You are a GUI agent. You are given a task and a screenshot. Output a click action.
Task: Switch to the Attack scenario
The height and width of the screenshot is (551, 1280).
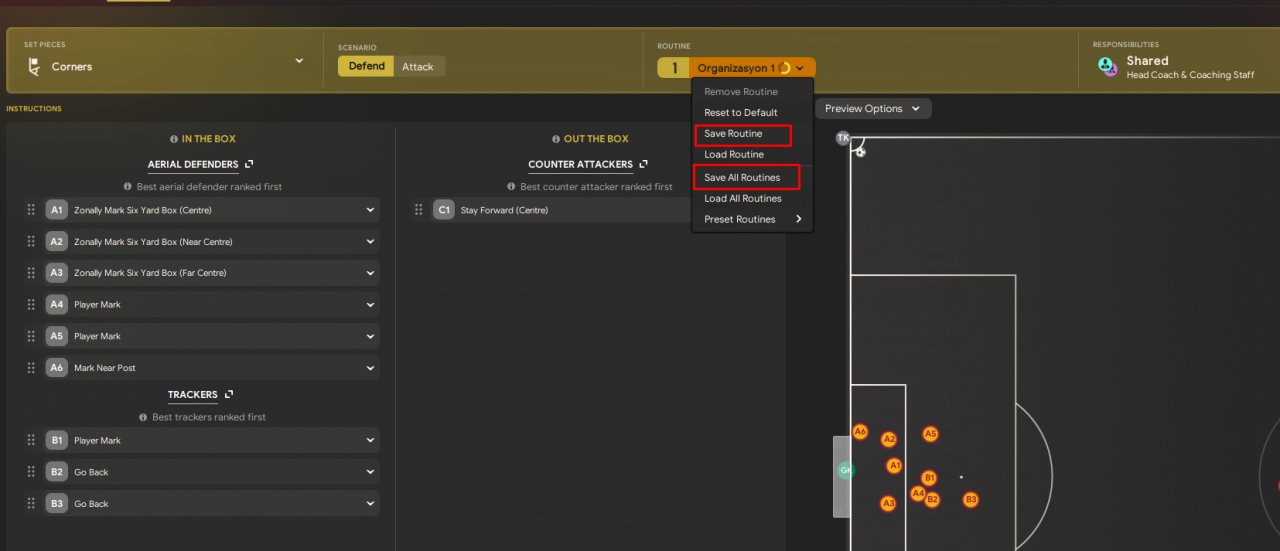[x=418, y=66]
